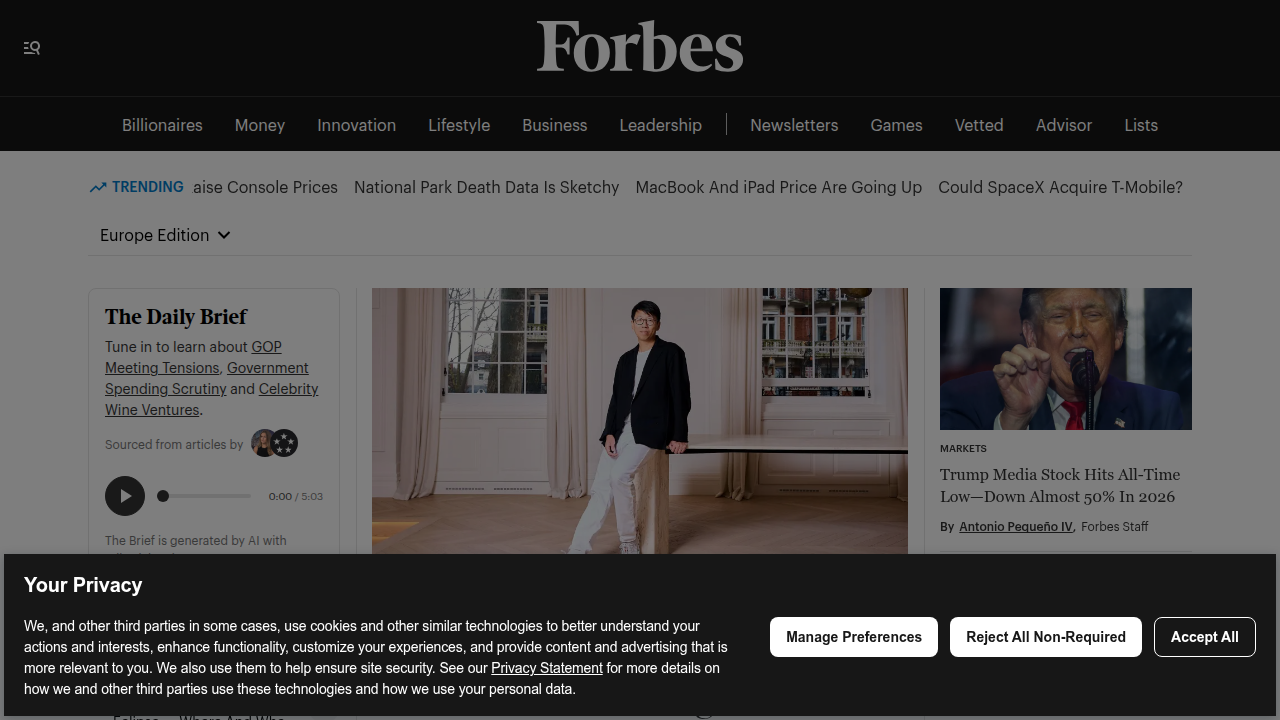The height and width of the screenshot is (720, 1280).
Task: Open author Antonio Pequeño IV's profile
Action: [1016, 527]
